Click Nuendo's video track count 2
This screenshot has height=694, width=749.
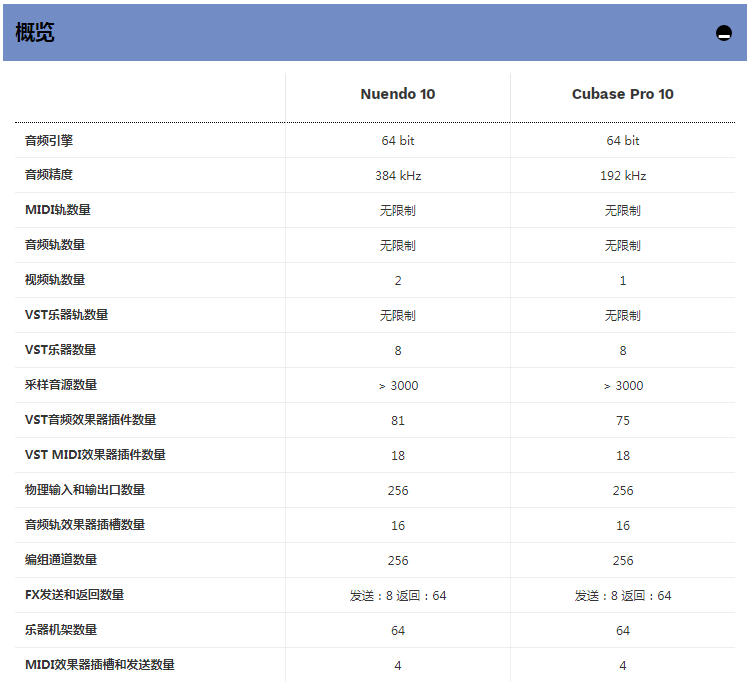coord(398,280)
